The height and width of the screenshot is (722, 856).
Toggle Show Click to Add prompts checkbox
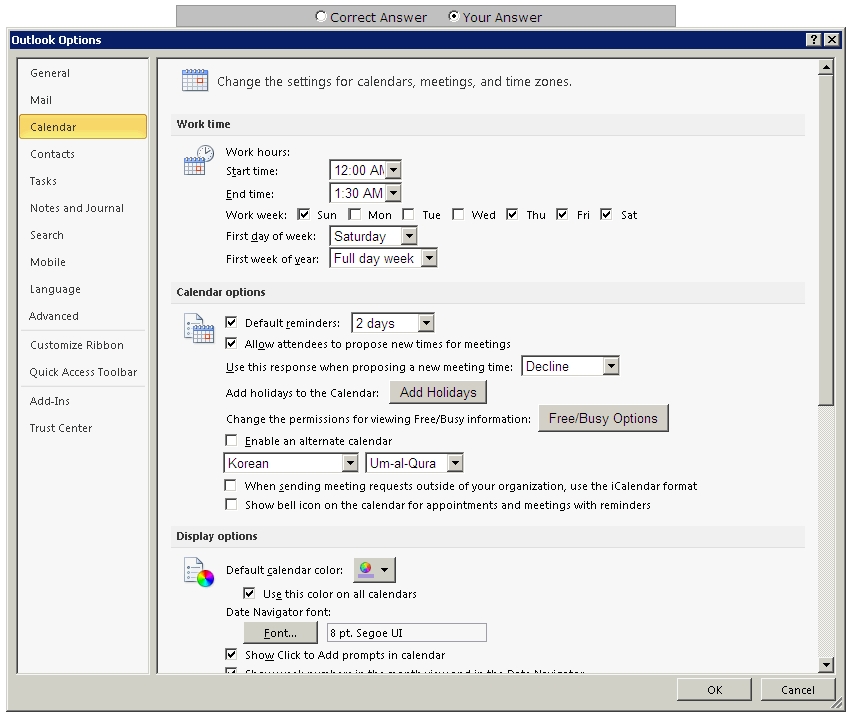(x=231, y=654)
